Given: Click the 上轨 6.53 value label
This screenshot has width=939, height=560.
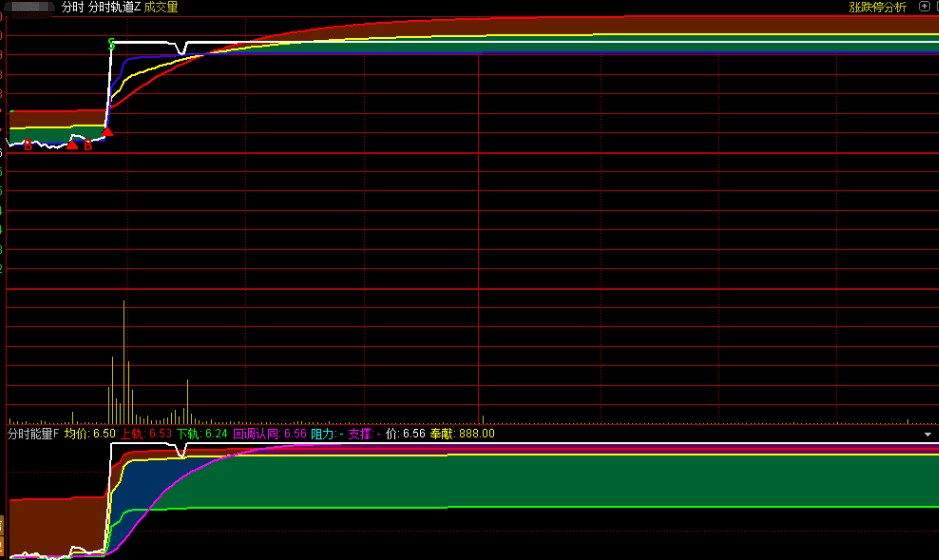Looking at the screenshot, I should click(x=146, y=434).
